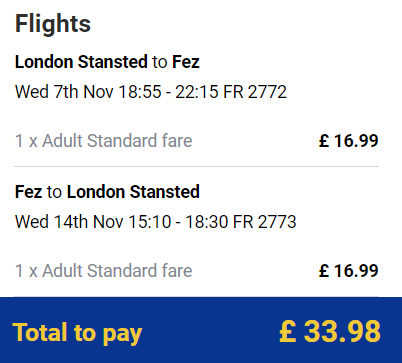Select Fez to London Stansted route title
This screenshot has height=363, width=402.
pyautogui.click(x=107, y=192)
